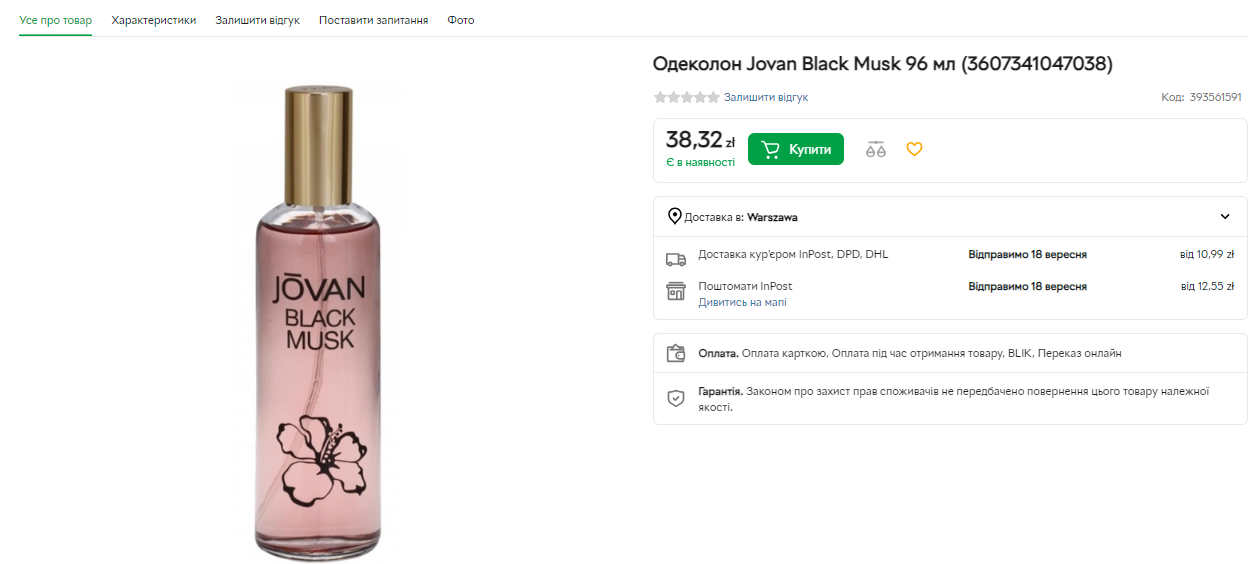1257x564 pixels.
Task: Expand the delivery city chevron
Action: tap(1225, 217)
